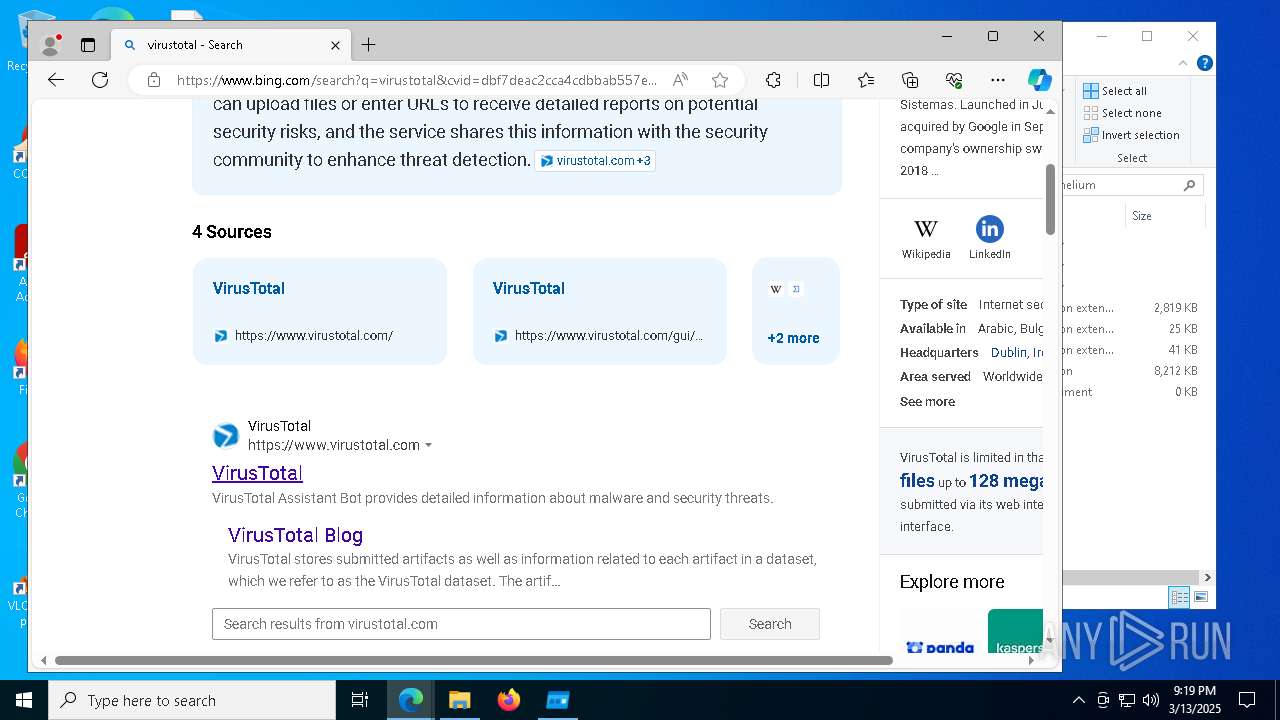Image resolution: width=1280 pixels, height=720 pixels.
Task: Open Edge Settings and more menu
Action: point(998,80)
